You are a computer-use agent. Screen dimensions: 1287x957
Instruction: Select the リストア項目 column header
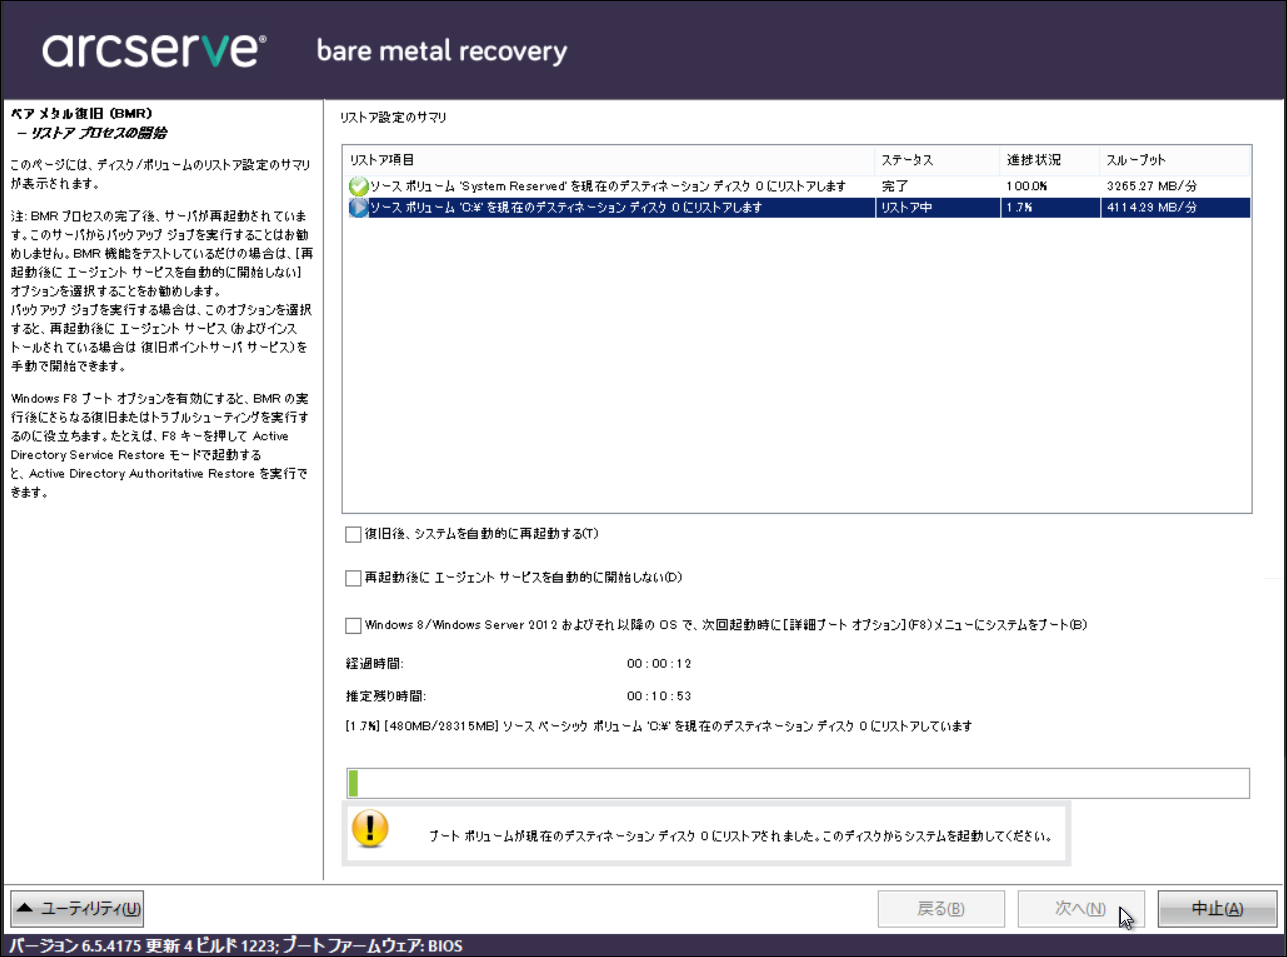608,160
